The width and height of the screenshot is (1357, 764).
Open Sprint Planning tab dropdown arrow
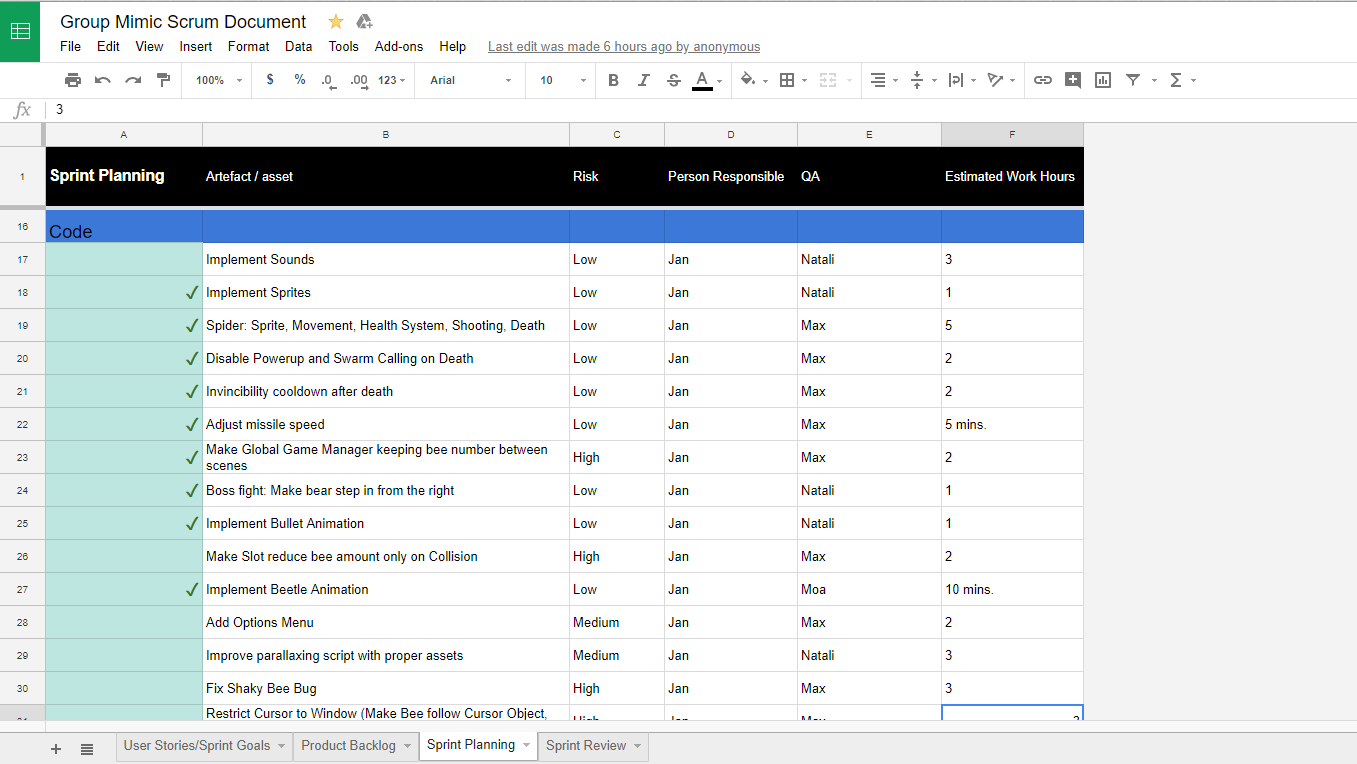point(527,745)
